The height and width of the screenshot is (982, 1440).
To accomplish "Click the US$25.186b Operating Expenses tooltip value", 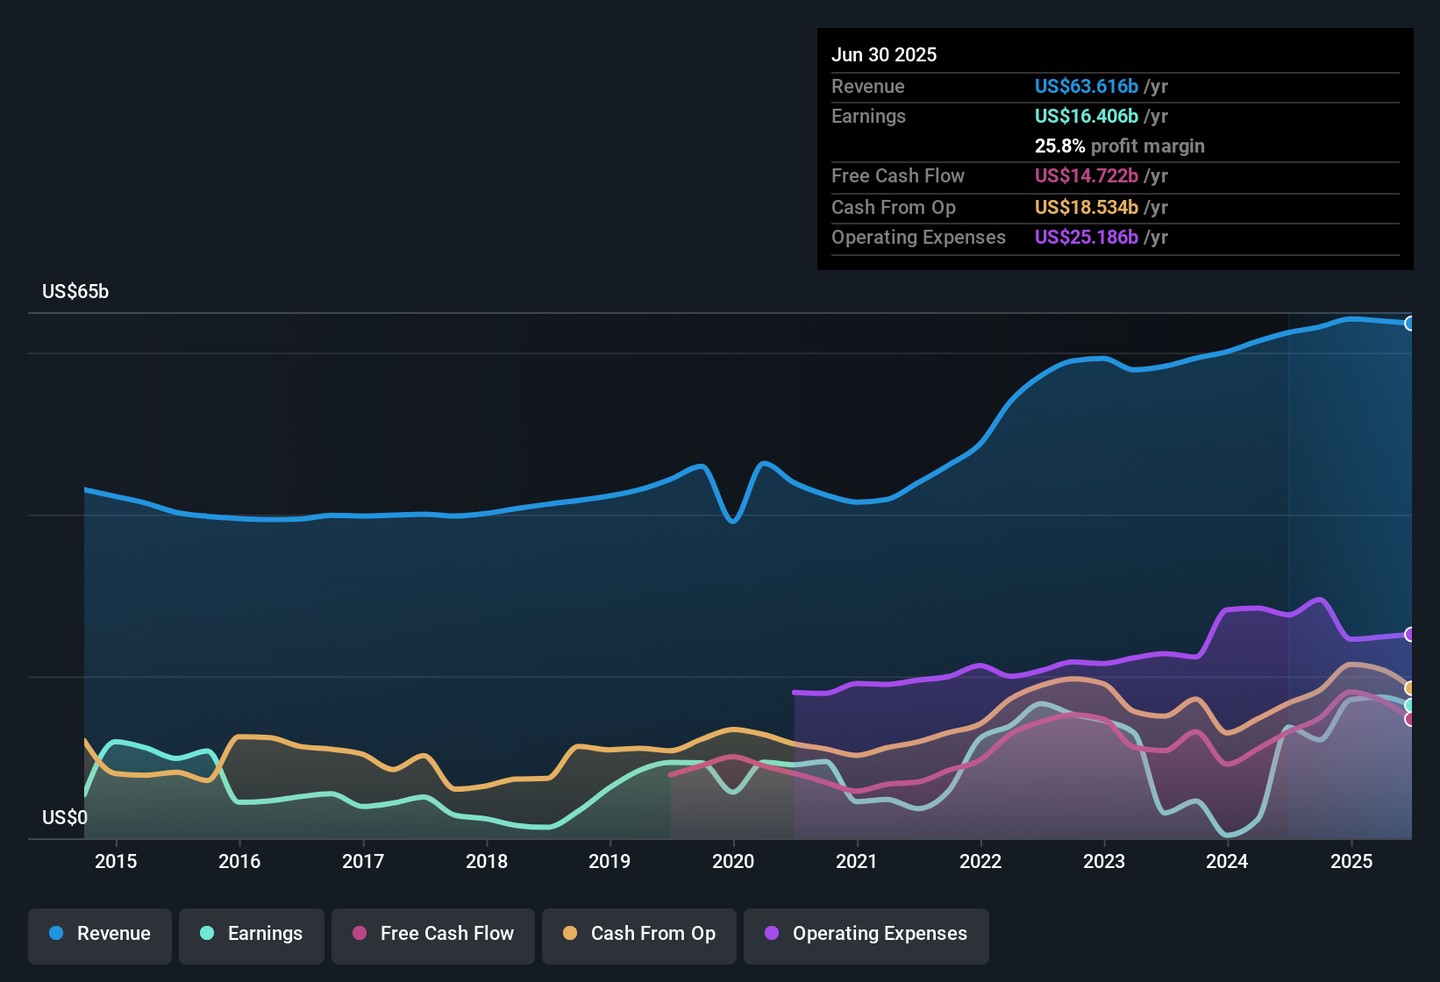I will (x=1086, y=238).
